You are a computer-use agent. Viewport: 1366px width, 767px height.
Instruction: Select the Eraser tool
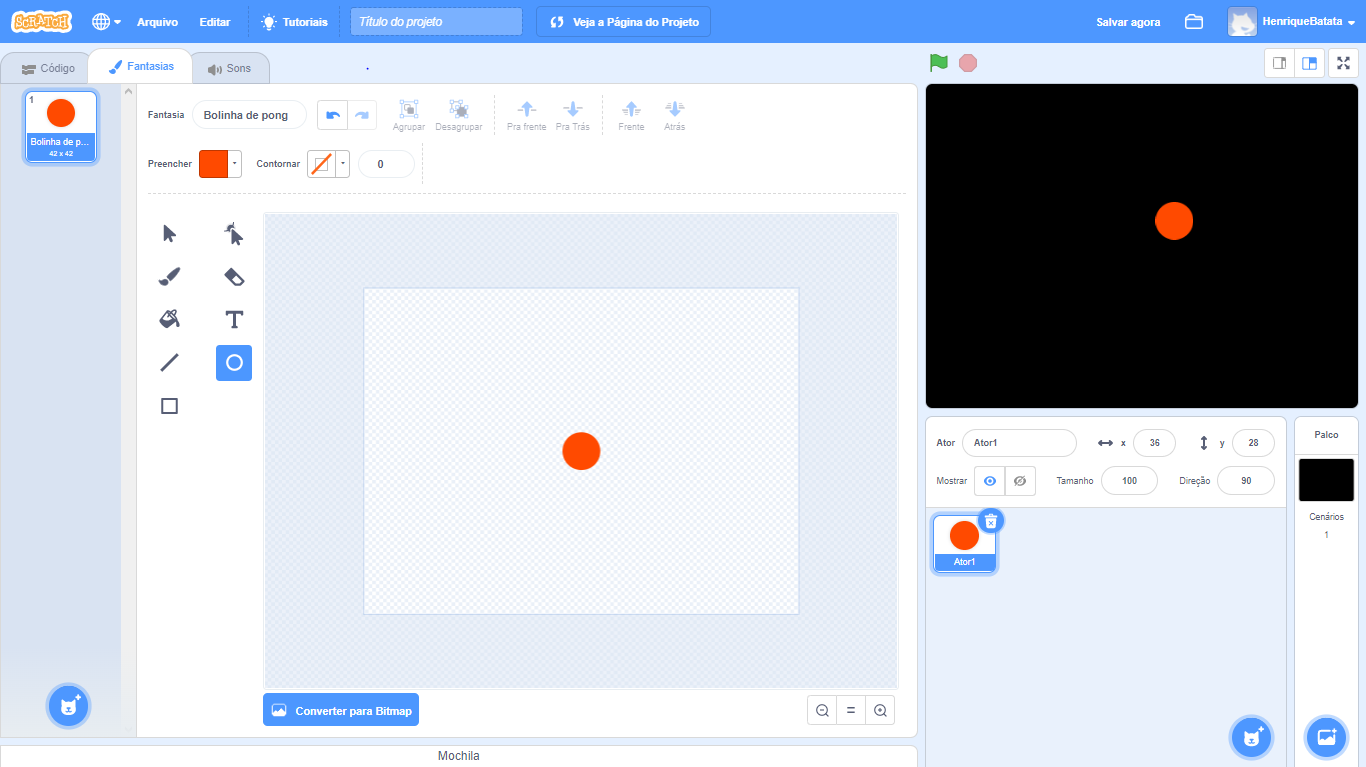coord(234,276)
